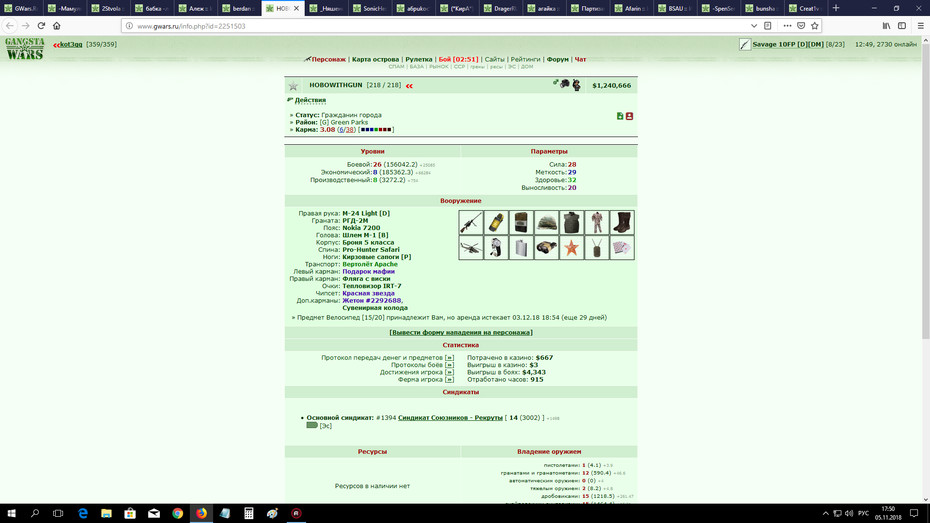930x523 pixels.
Task: Click Вывести форму нападения на персонажа link
Action: pos(461,333)
